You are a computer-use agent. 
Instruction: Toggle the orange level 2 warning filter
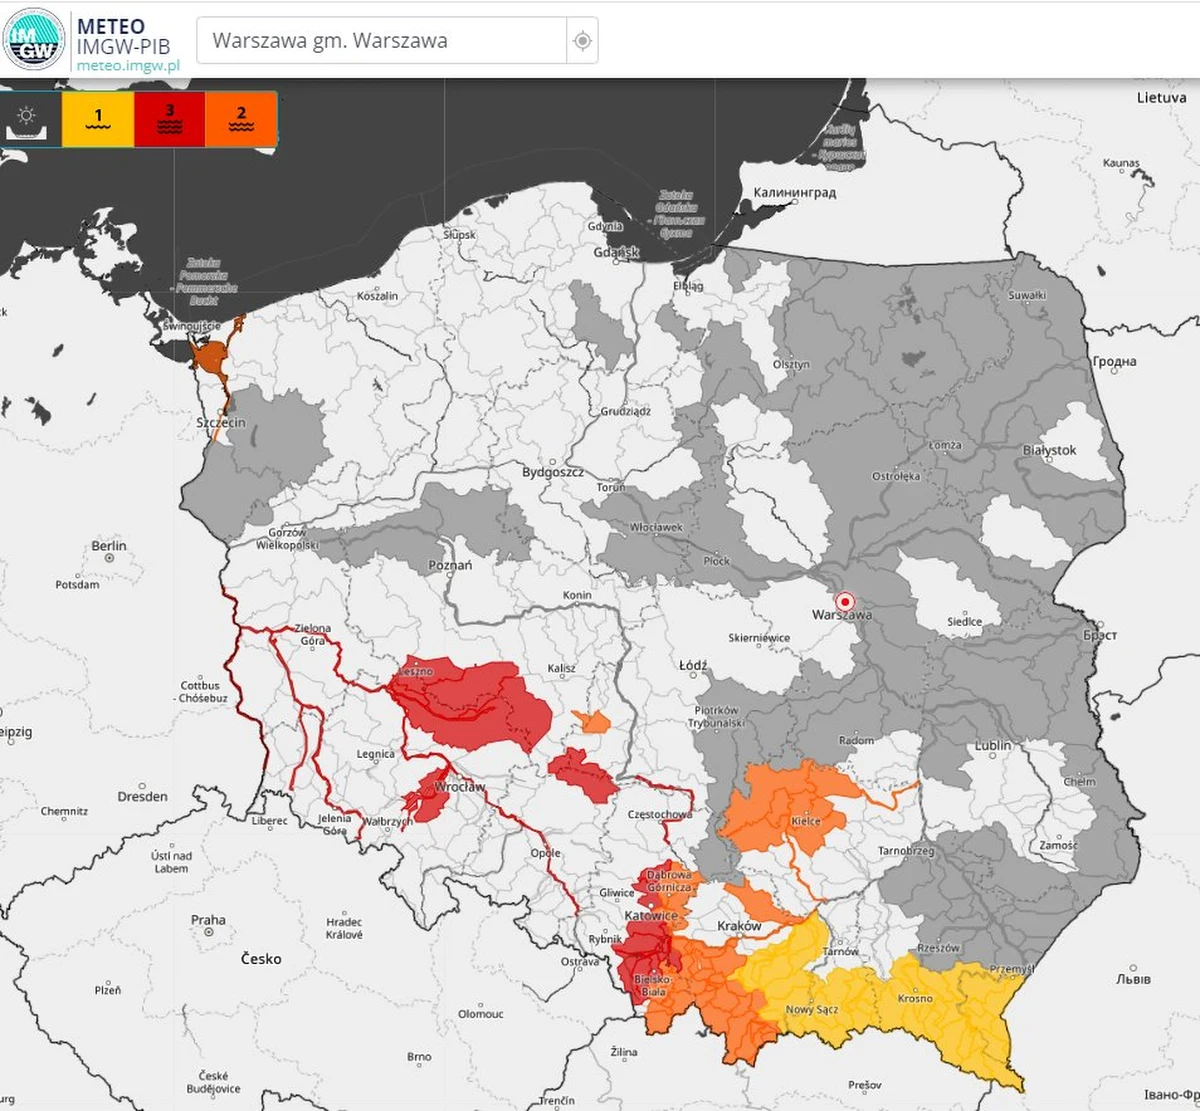click(x=239, y=118)
